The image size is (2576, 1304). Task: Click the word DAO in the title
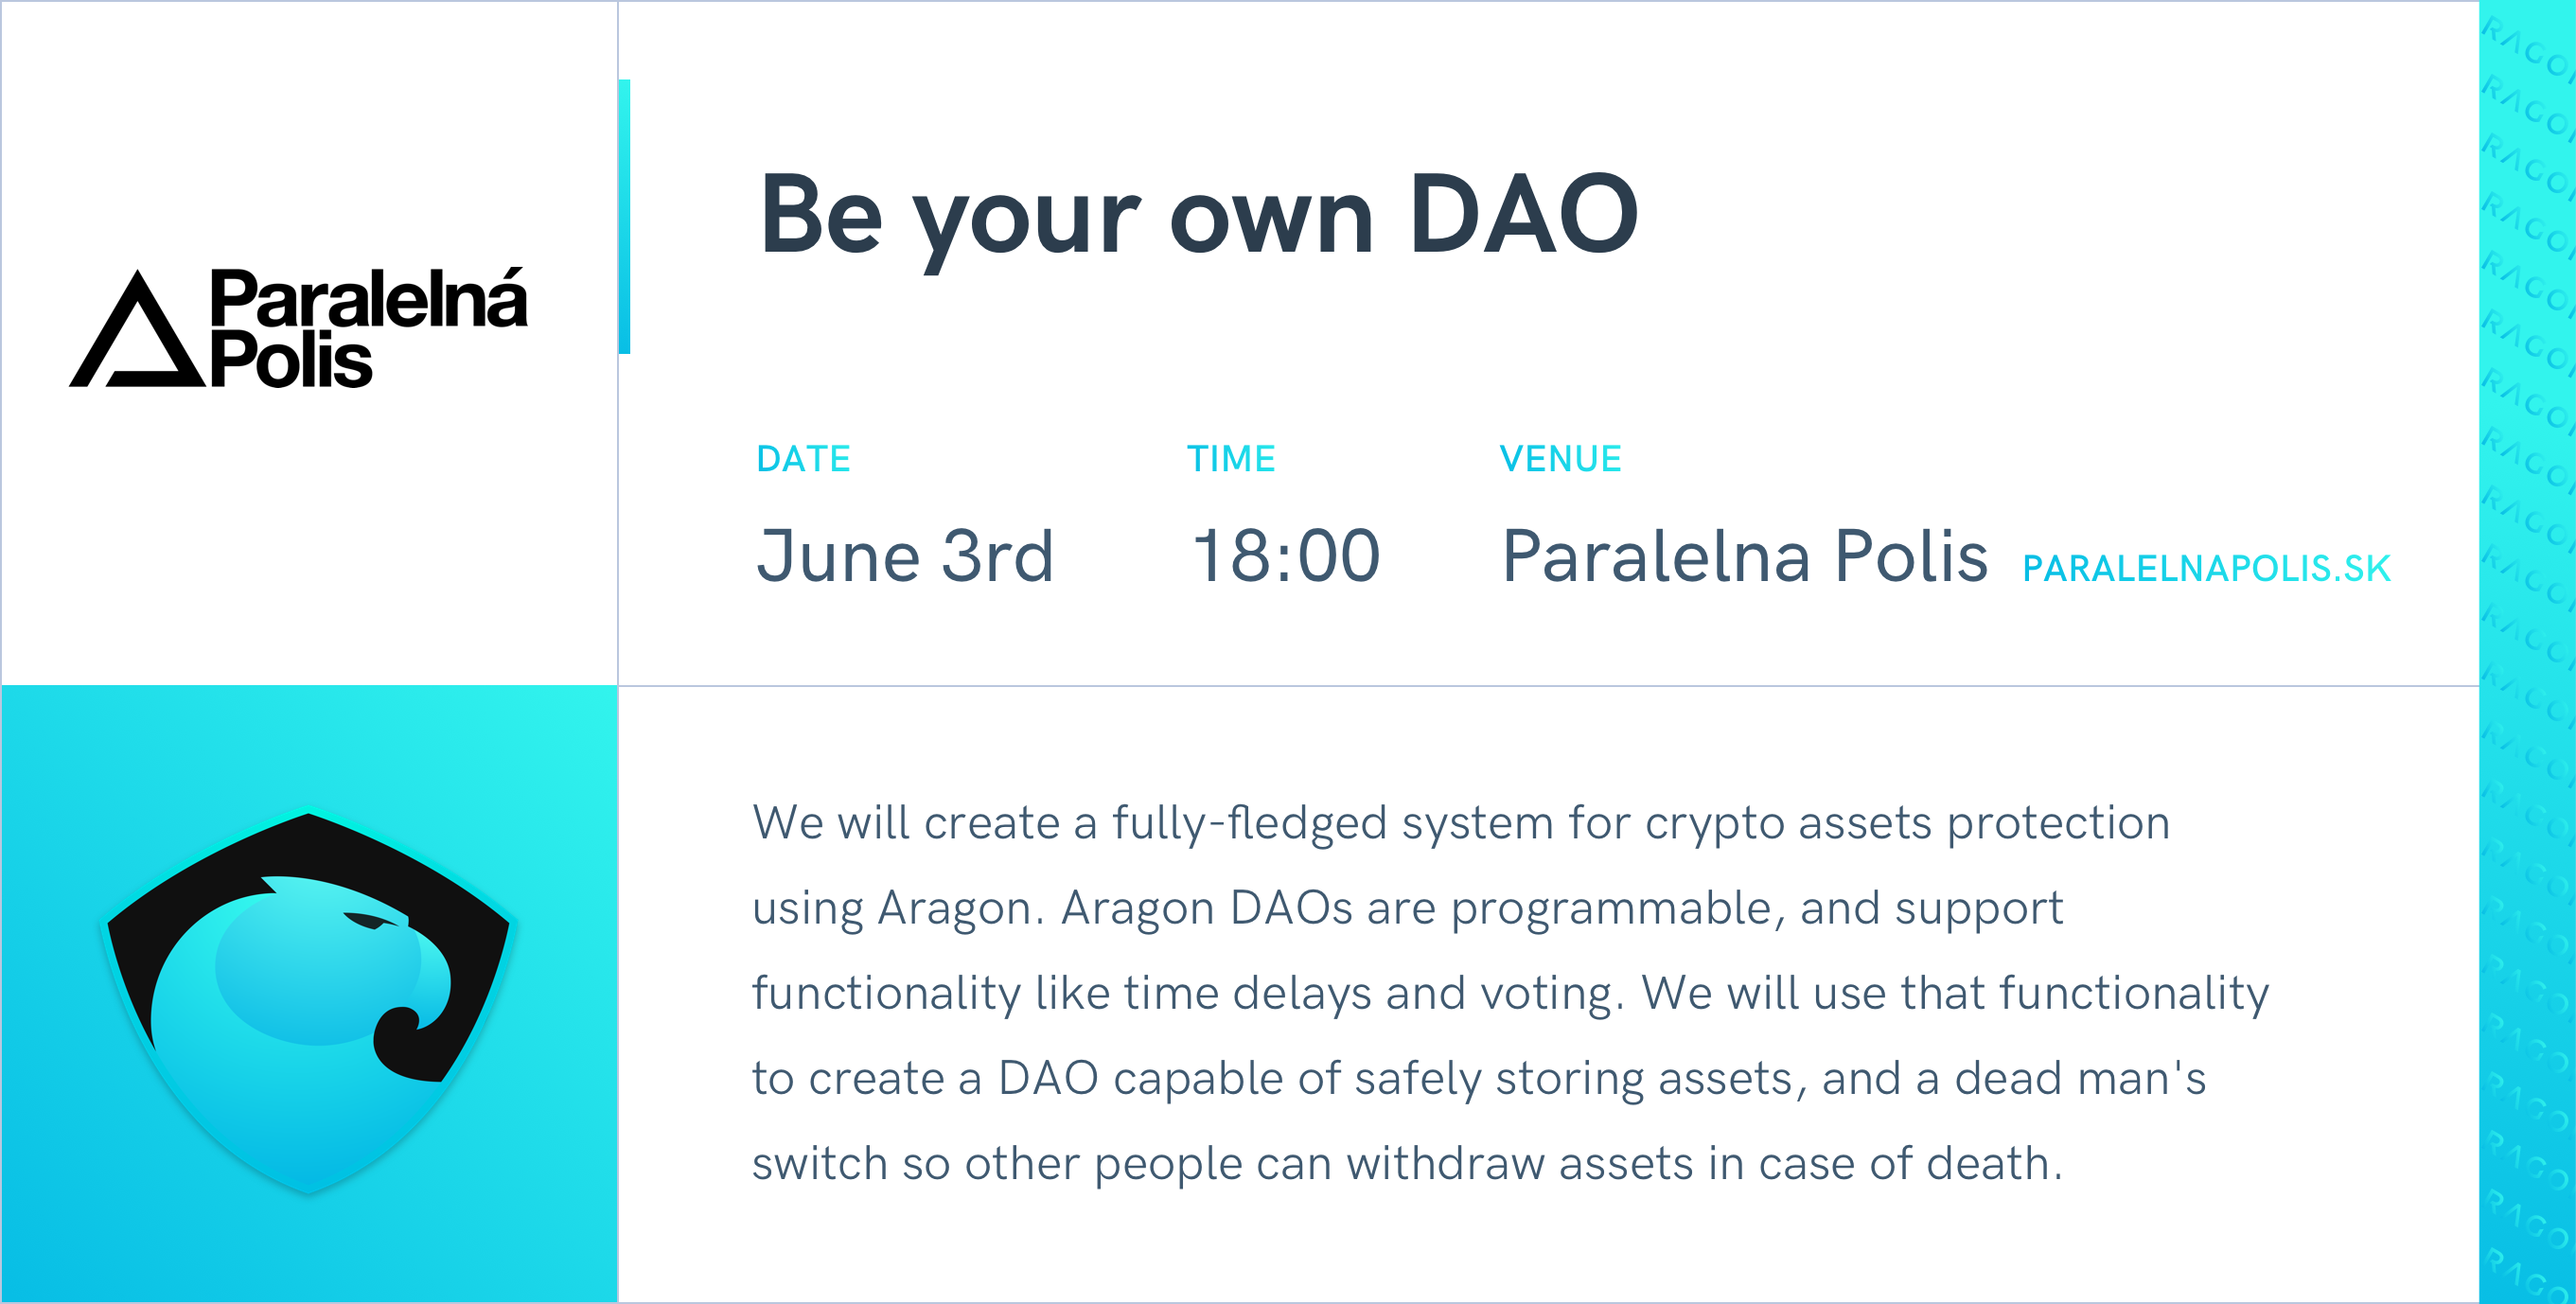[x=1523, y=215]
